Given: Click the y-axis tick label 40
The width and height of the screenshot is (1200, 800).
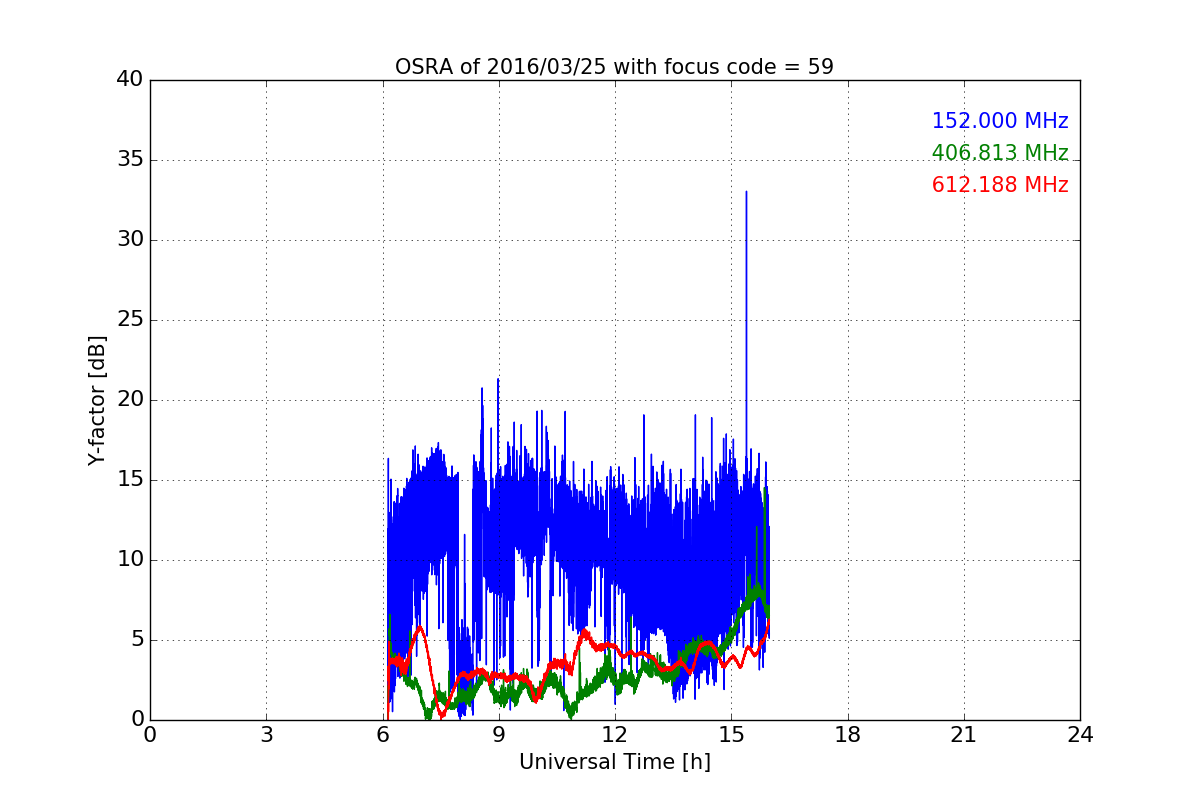Looking at the screenshot, I should (x=130, y=80).
